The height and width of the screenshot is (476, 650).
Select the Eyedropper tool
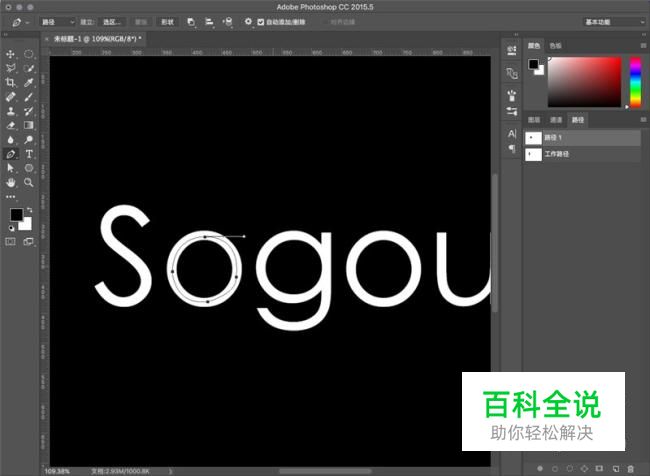[28, 83]
